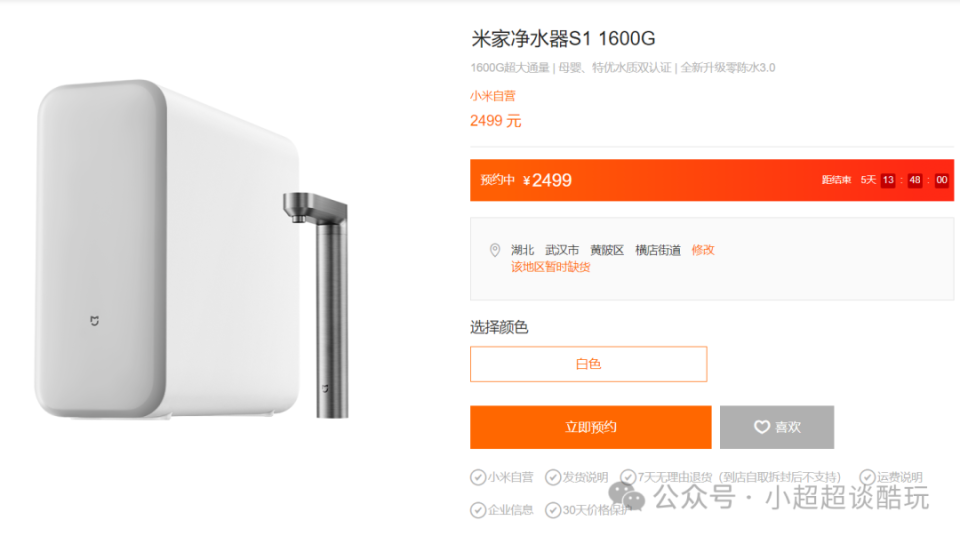This screenshot has width=960, height=536.
Task: Select the 白色 color option
Action: pos(588,364)
